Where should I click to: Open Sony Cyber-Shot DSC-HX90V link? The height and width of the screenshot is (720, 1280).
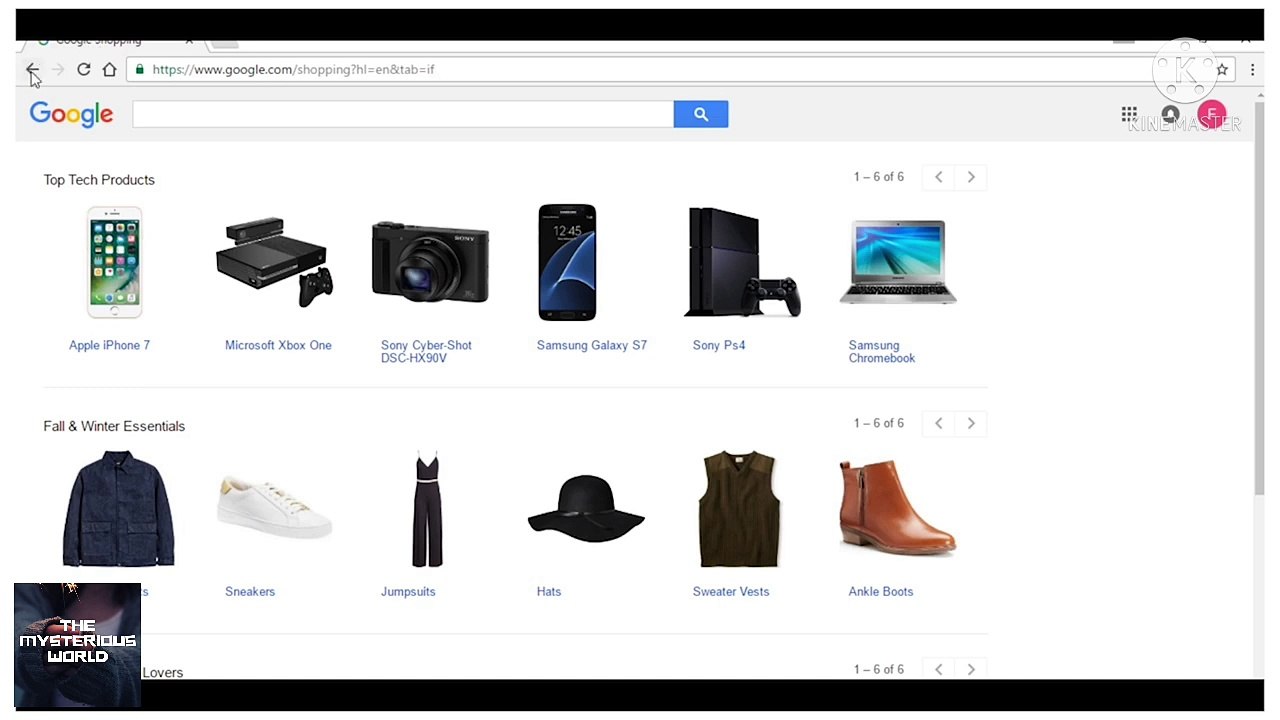coord(426,352)
